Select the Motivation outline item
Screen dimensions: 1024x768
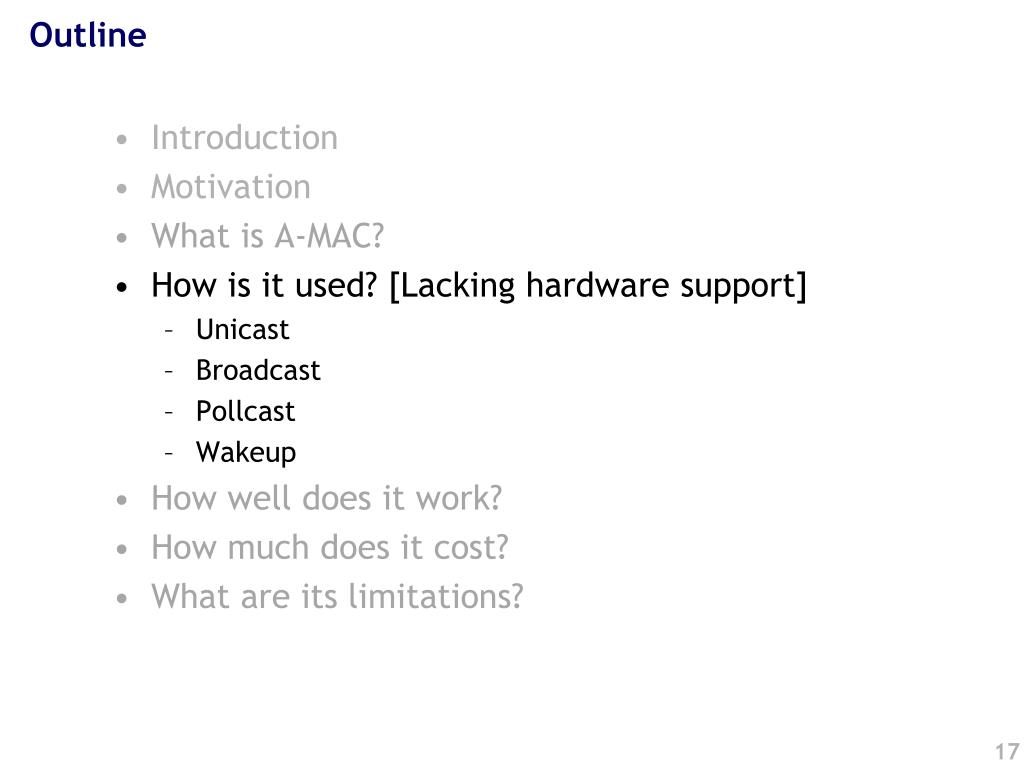pos(231,187)
